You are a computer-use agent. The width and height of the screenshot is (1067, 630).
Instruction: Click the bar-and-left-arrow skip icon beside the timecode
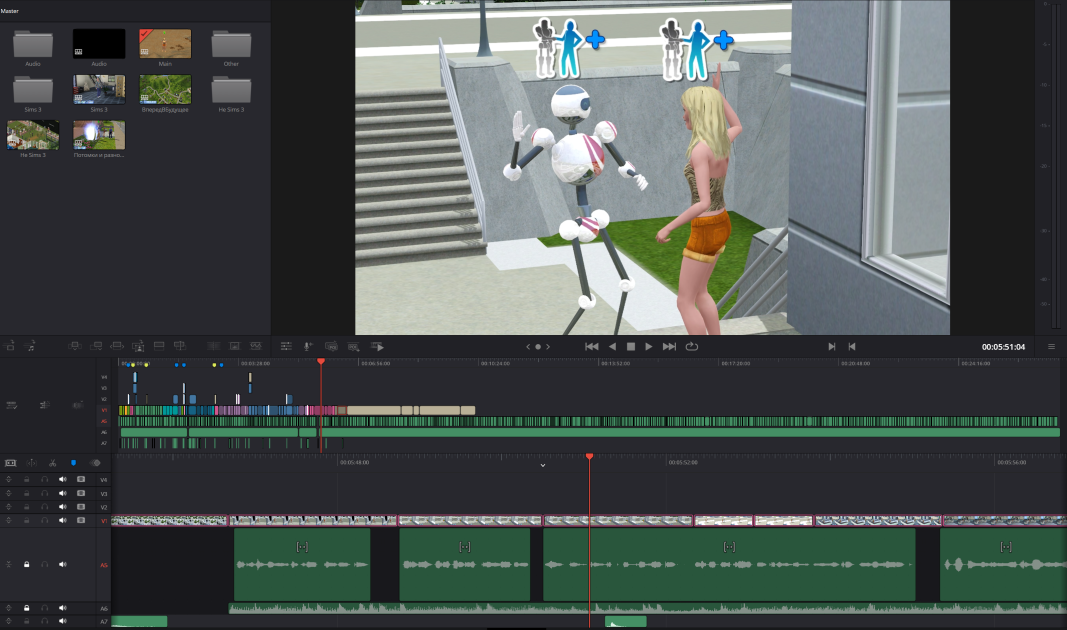(852, 346)
